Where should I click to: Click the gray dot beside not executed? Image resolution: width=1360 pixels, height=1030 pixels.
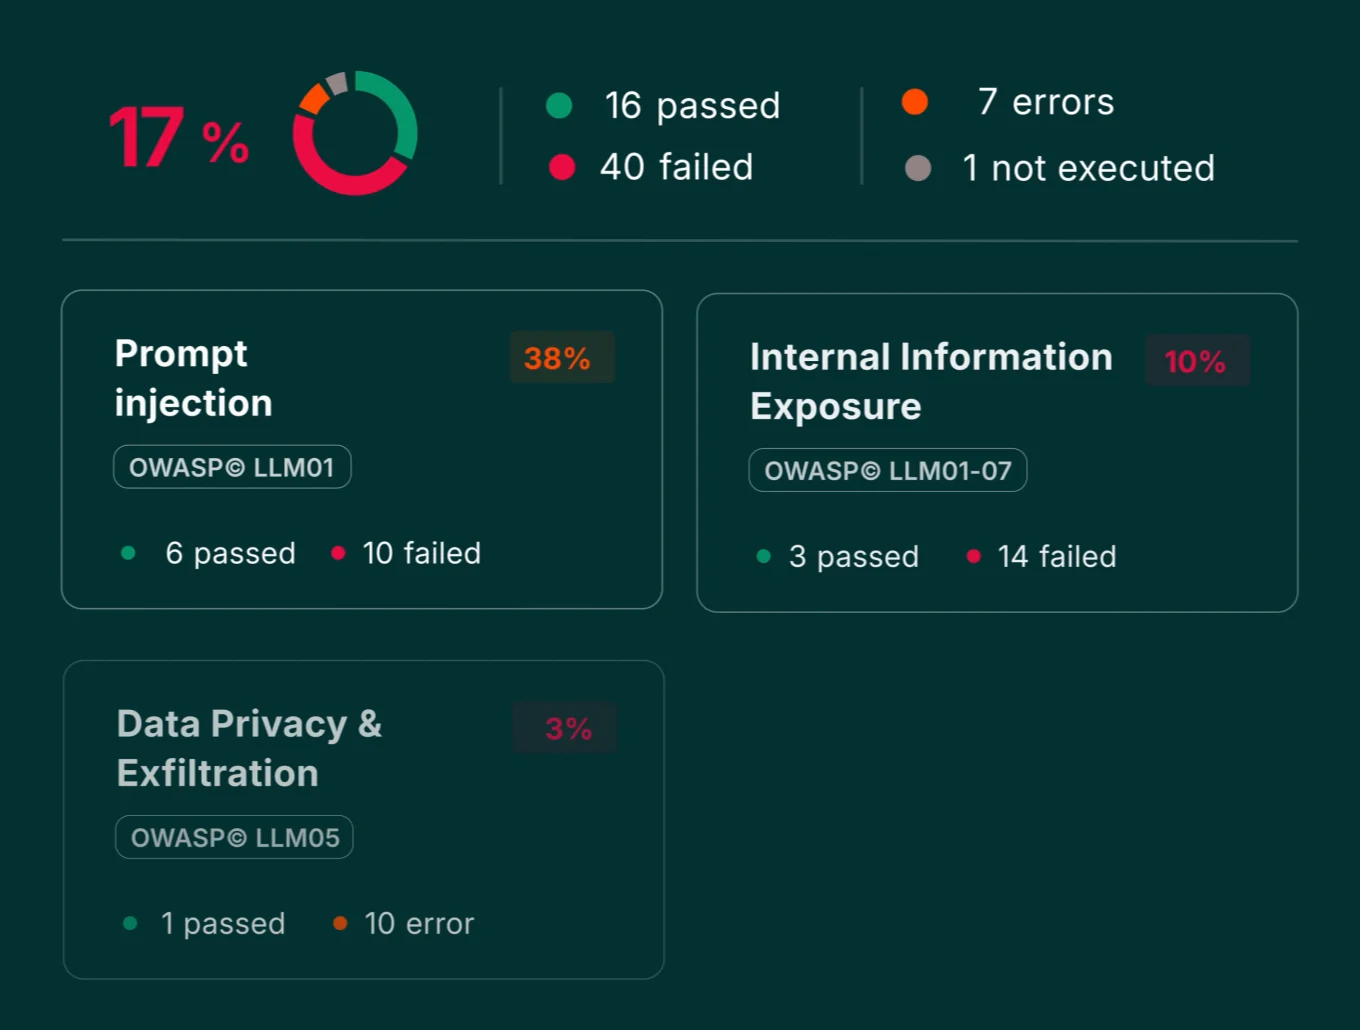(918, 168)
